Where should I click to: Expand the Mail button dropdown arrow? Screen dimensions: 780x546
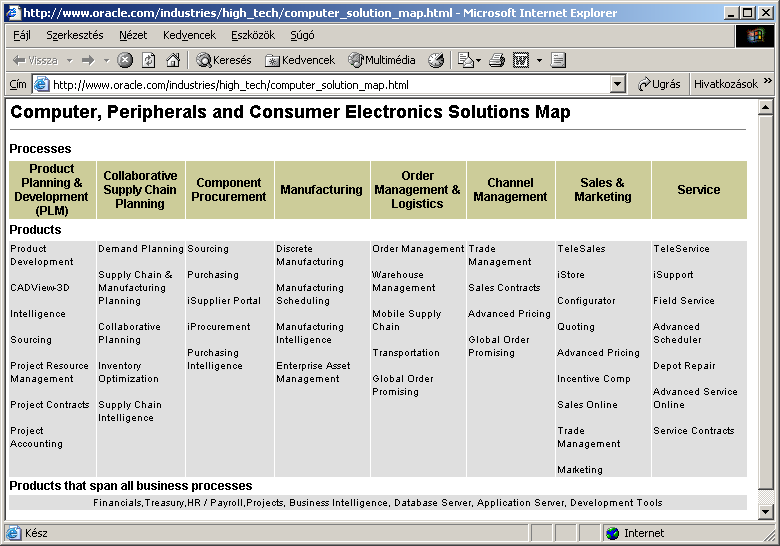479,61
